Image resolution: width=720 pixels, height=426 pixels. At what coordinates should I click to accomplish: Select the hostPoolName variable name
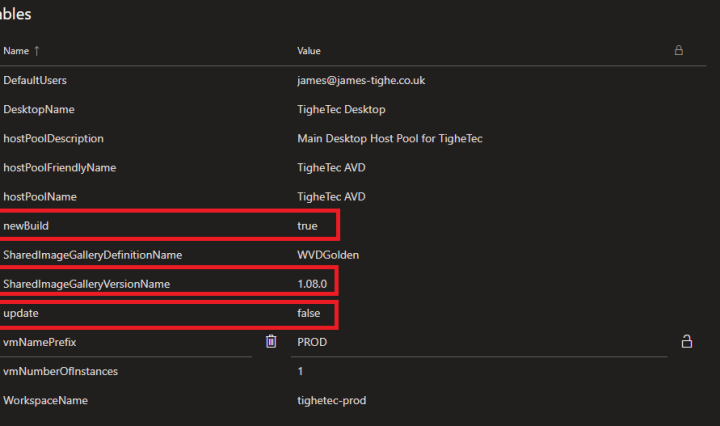click(x=40, y=197)
